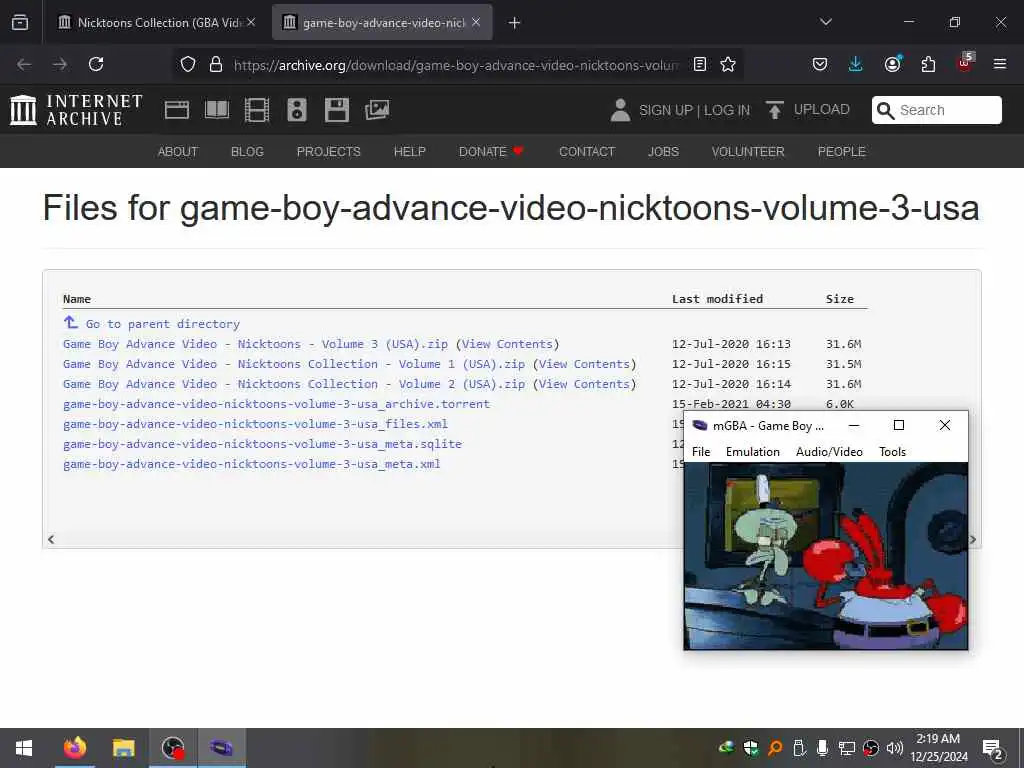Open the Texts (book) icon
This screenshot has height=768, width=1024.
tap(217, 110)
